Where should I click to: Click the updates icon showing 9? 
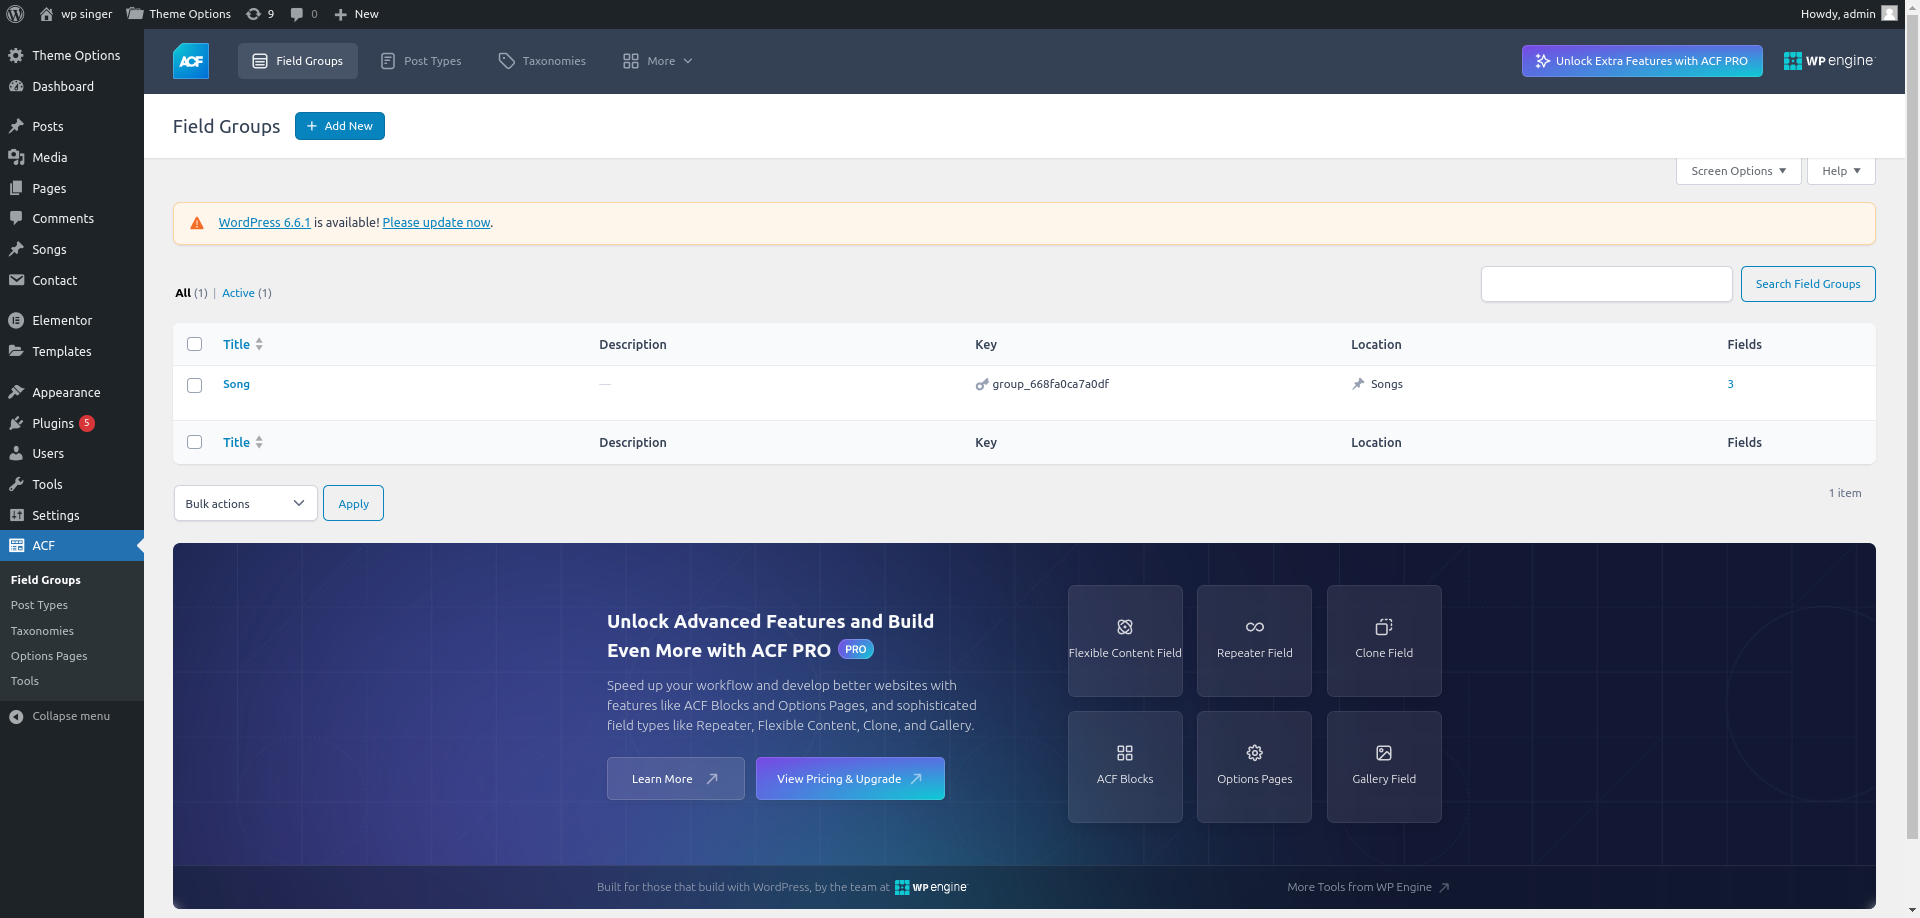point(260,14)
